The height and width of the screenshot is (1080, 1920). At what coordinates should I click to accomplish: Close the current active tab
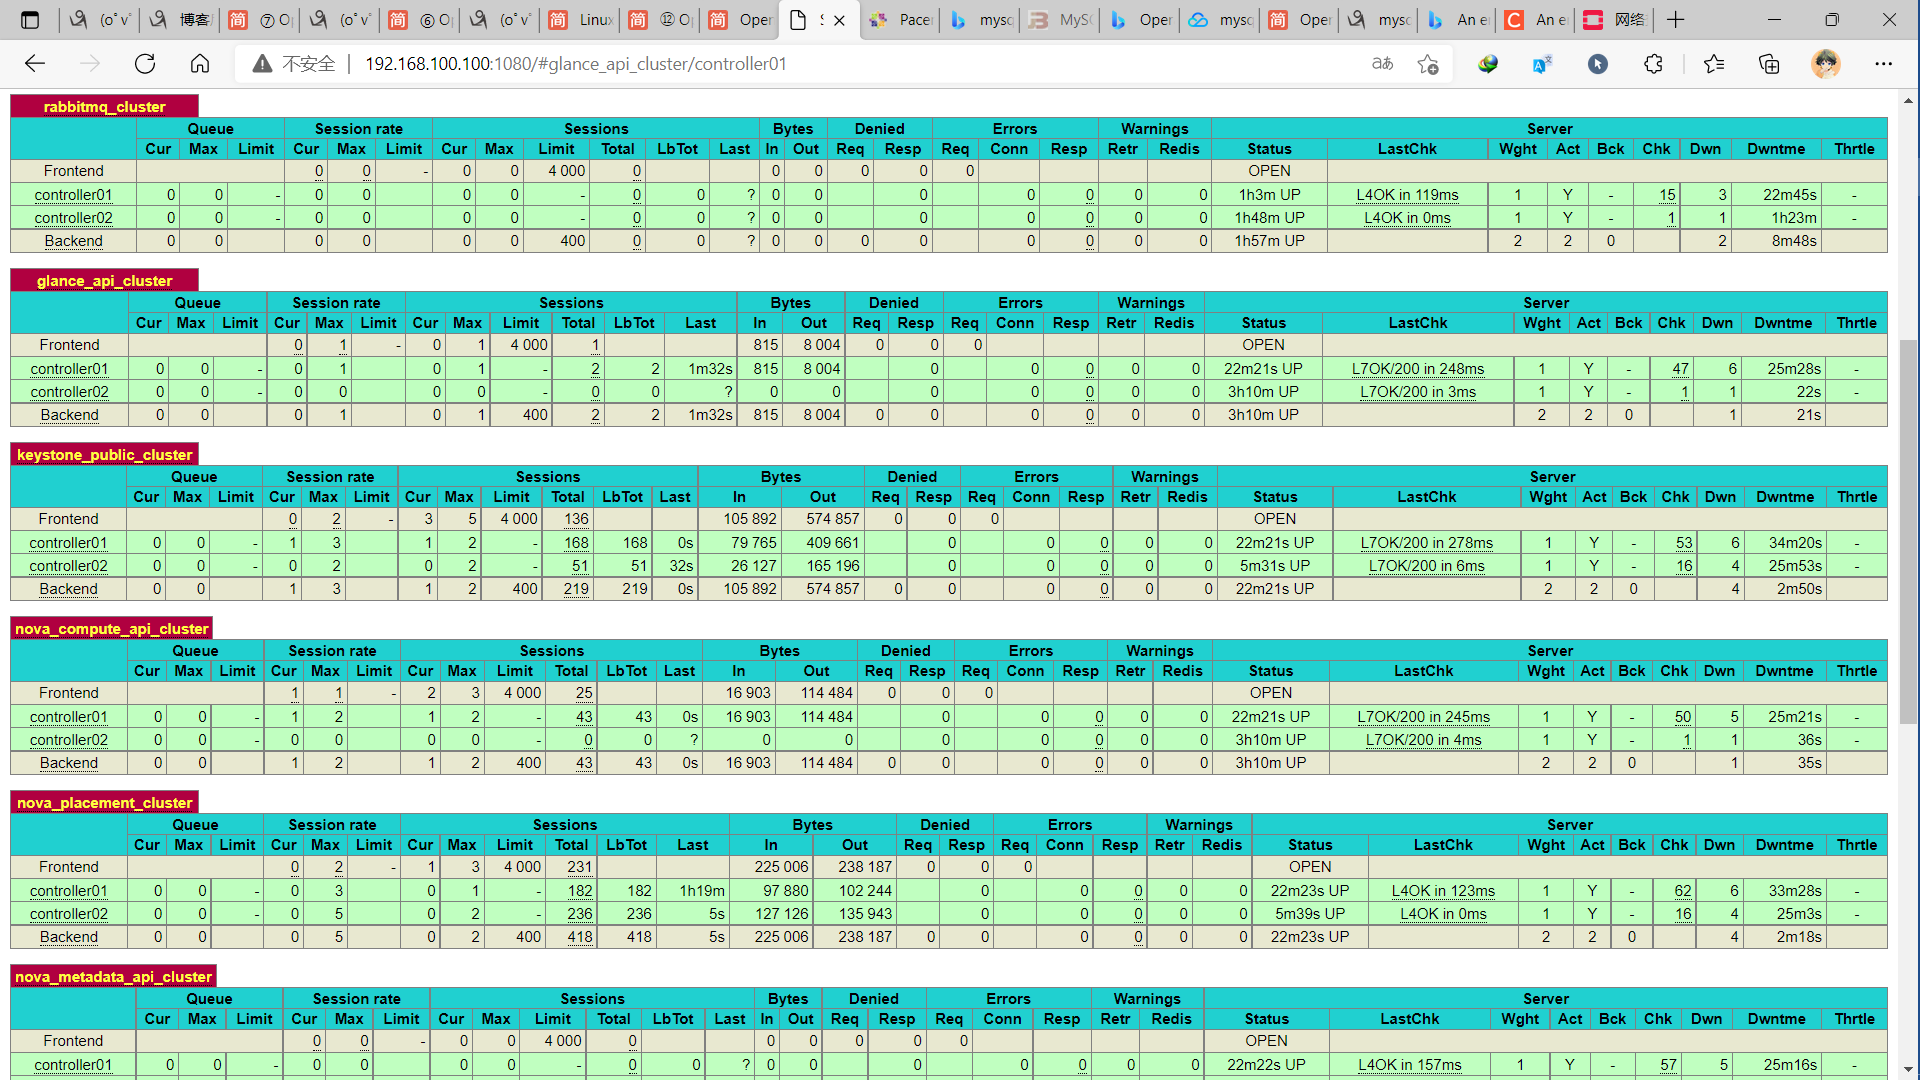840,19
